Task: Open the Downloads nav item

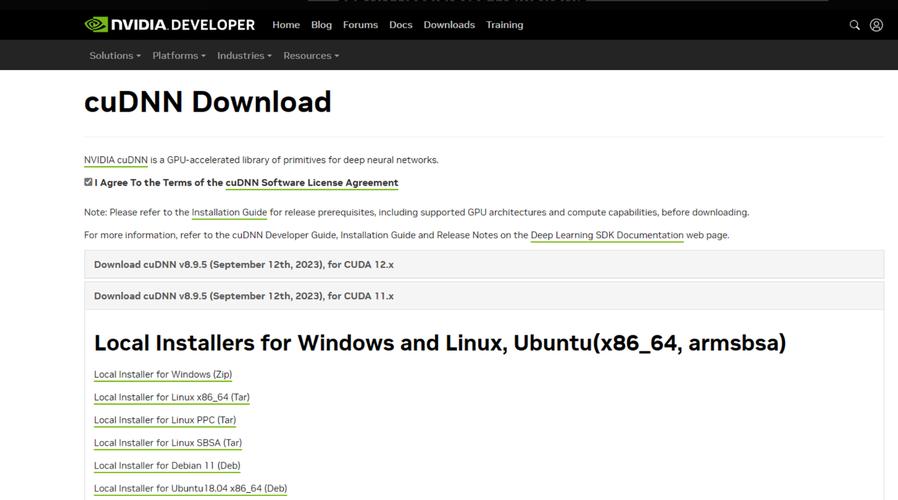Action: coord(449,25)
